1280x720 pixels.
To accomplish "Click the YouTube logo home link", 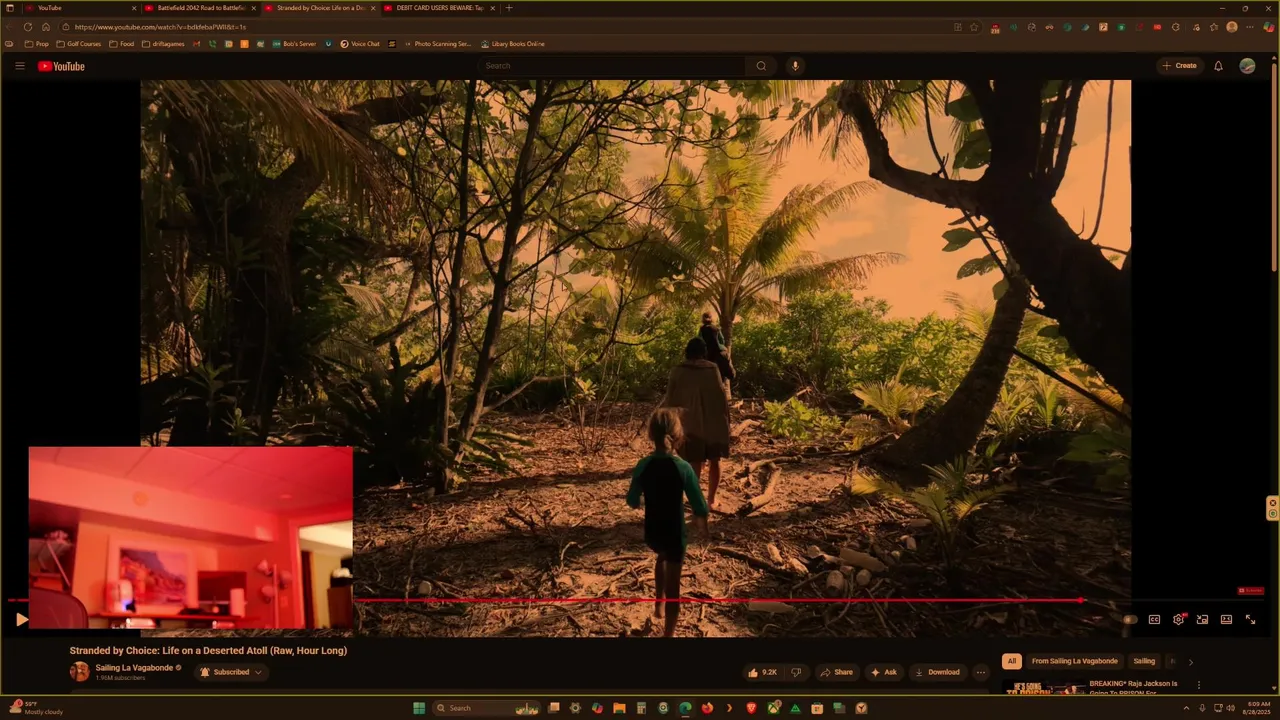I will coord(61,66).
